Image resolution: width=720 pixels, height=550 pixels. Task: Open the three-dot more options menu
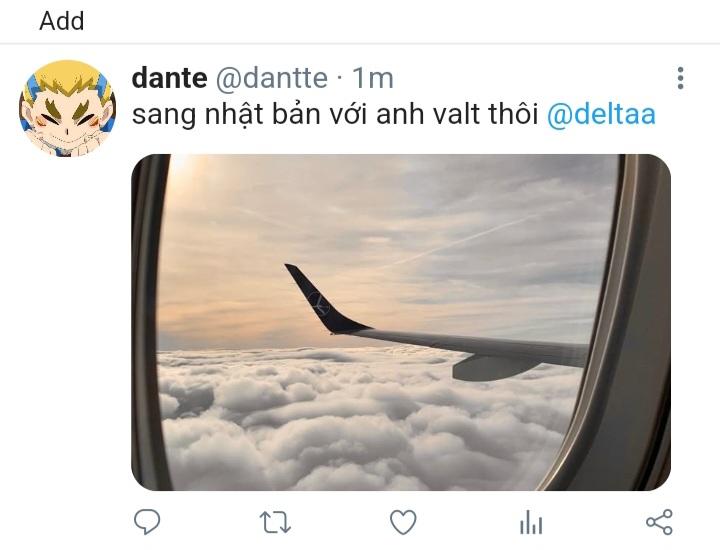click(x=681, y=78)
